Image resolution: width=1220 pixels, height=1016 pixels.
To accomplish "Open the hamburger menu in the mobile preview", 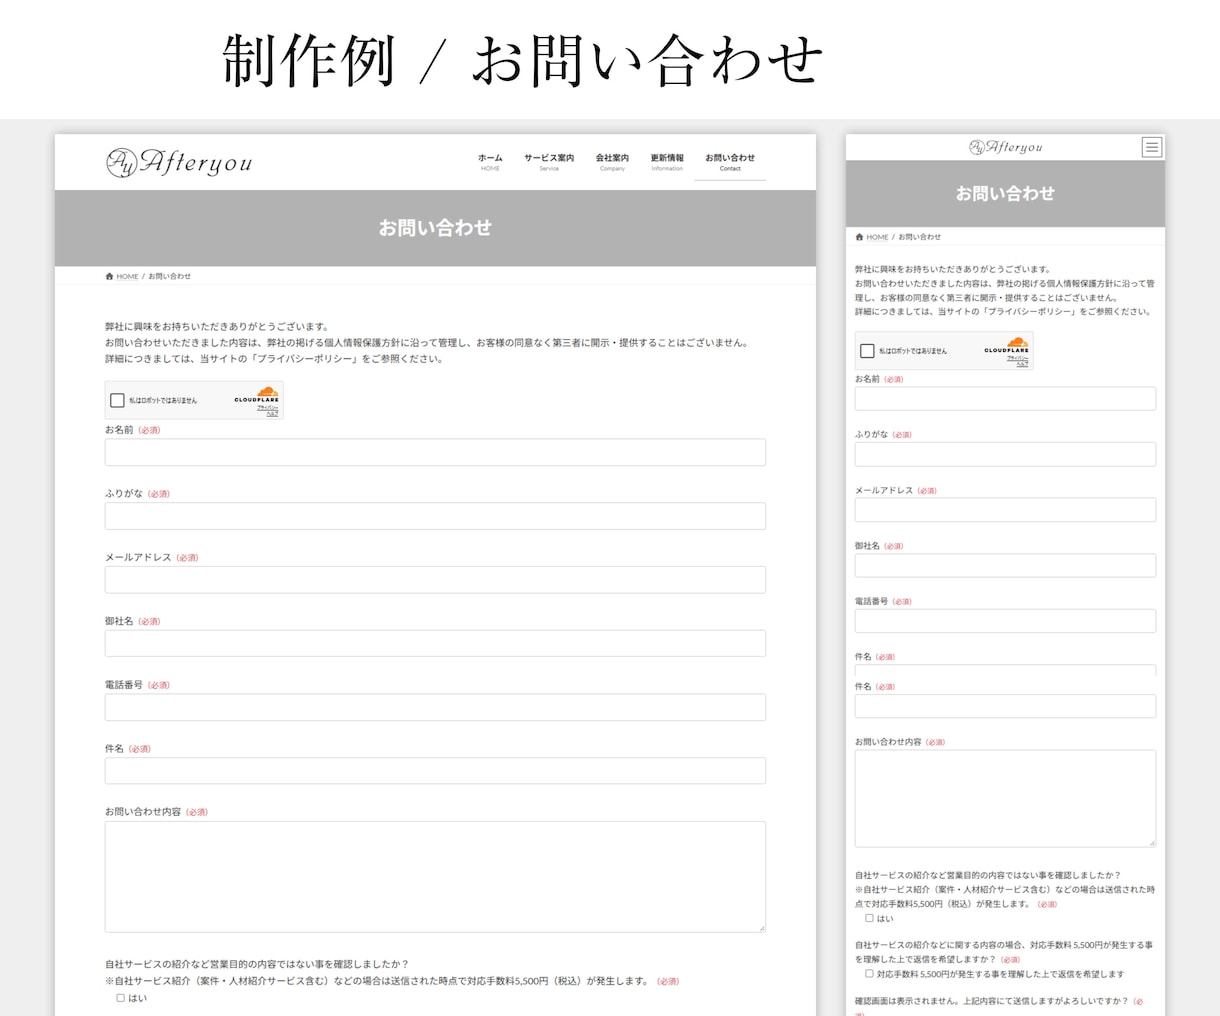I will [1152, 147].
